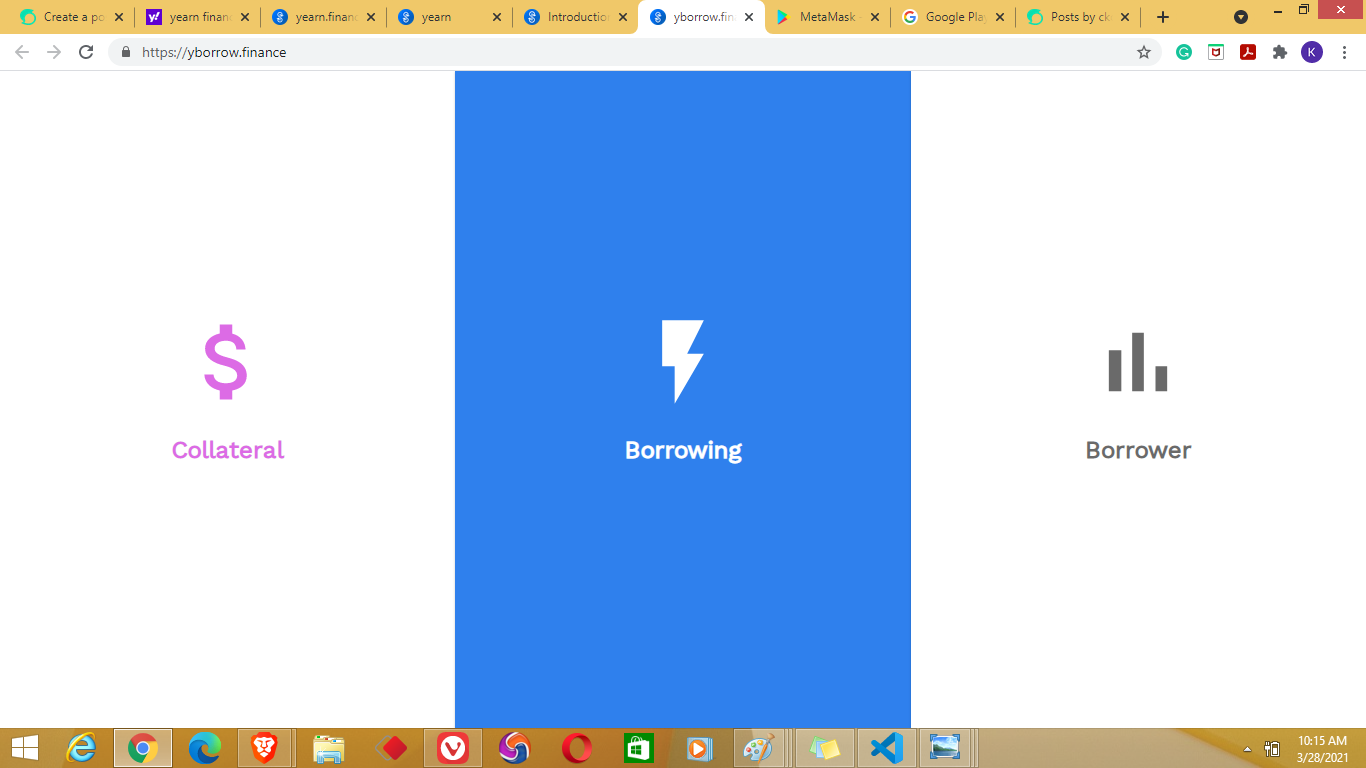
Task: Reload the page with the refresh icon
Action: (86, 52)
